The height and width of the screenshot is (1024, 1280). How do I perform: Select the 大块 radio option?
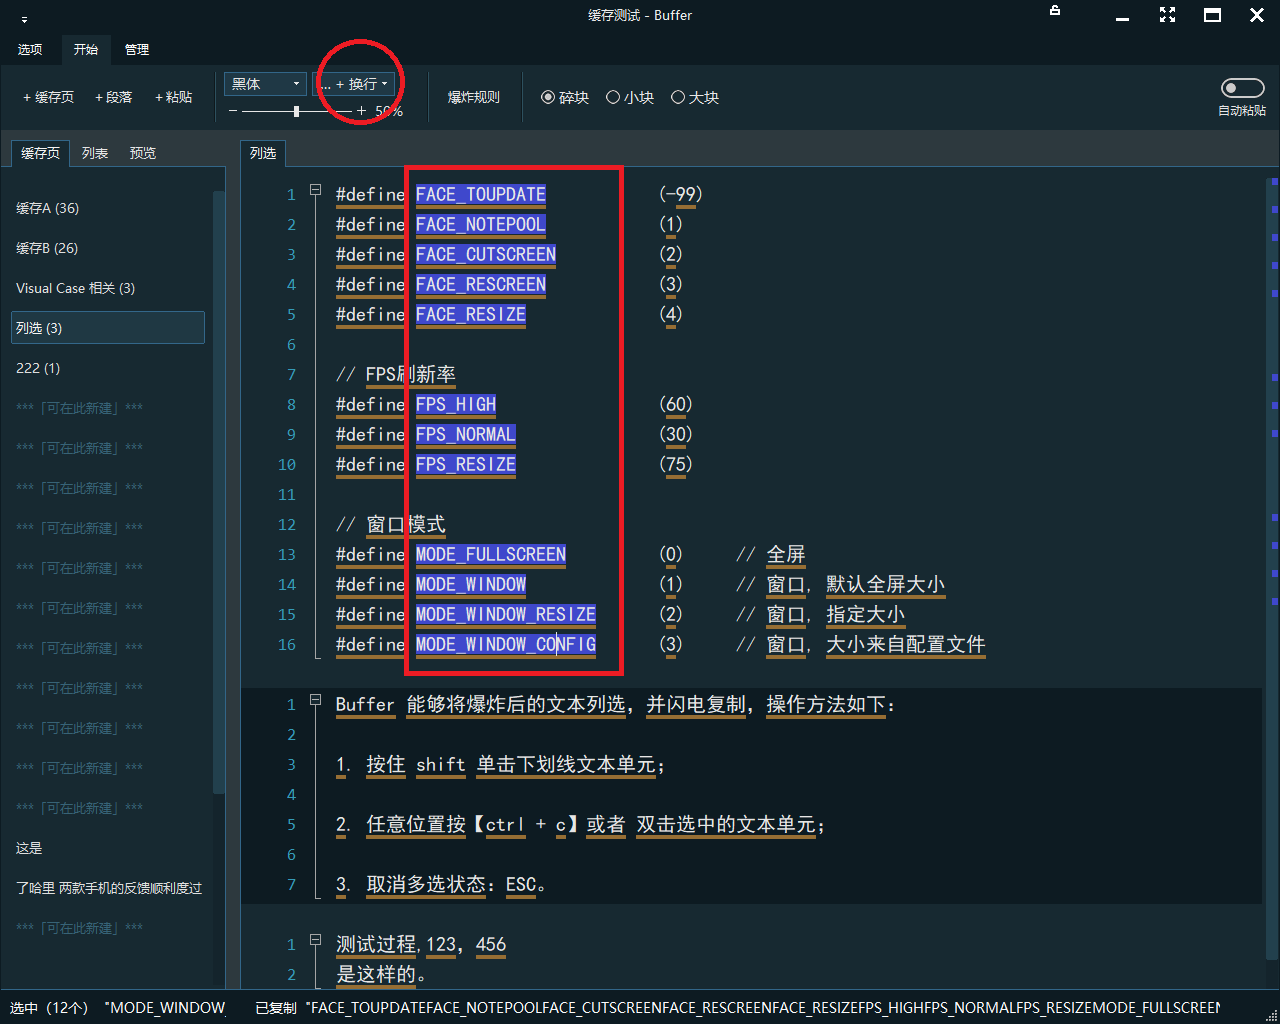(x=695, y=97)
